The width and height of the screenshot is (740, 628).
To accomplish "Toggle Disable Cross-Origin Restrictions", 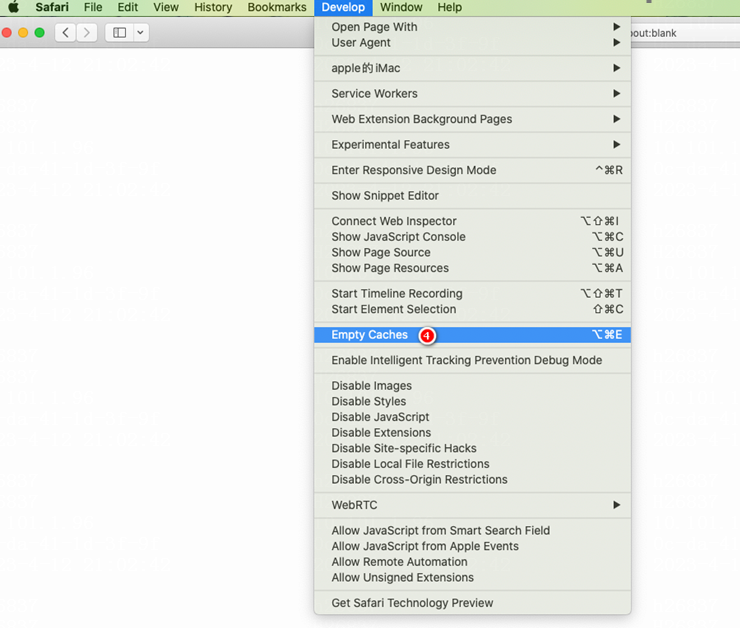I will pyautogui.click(x=472, y=479).
